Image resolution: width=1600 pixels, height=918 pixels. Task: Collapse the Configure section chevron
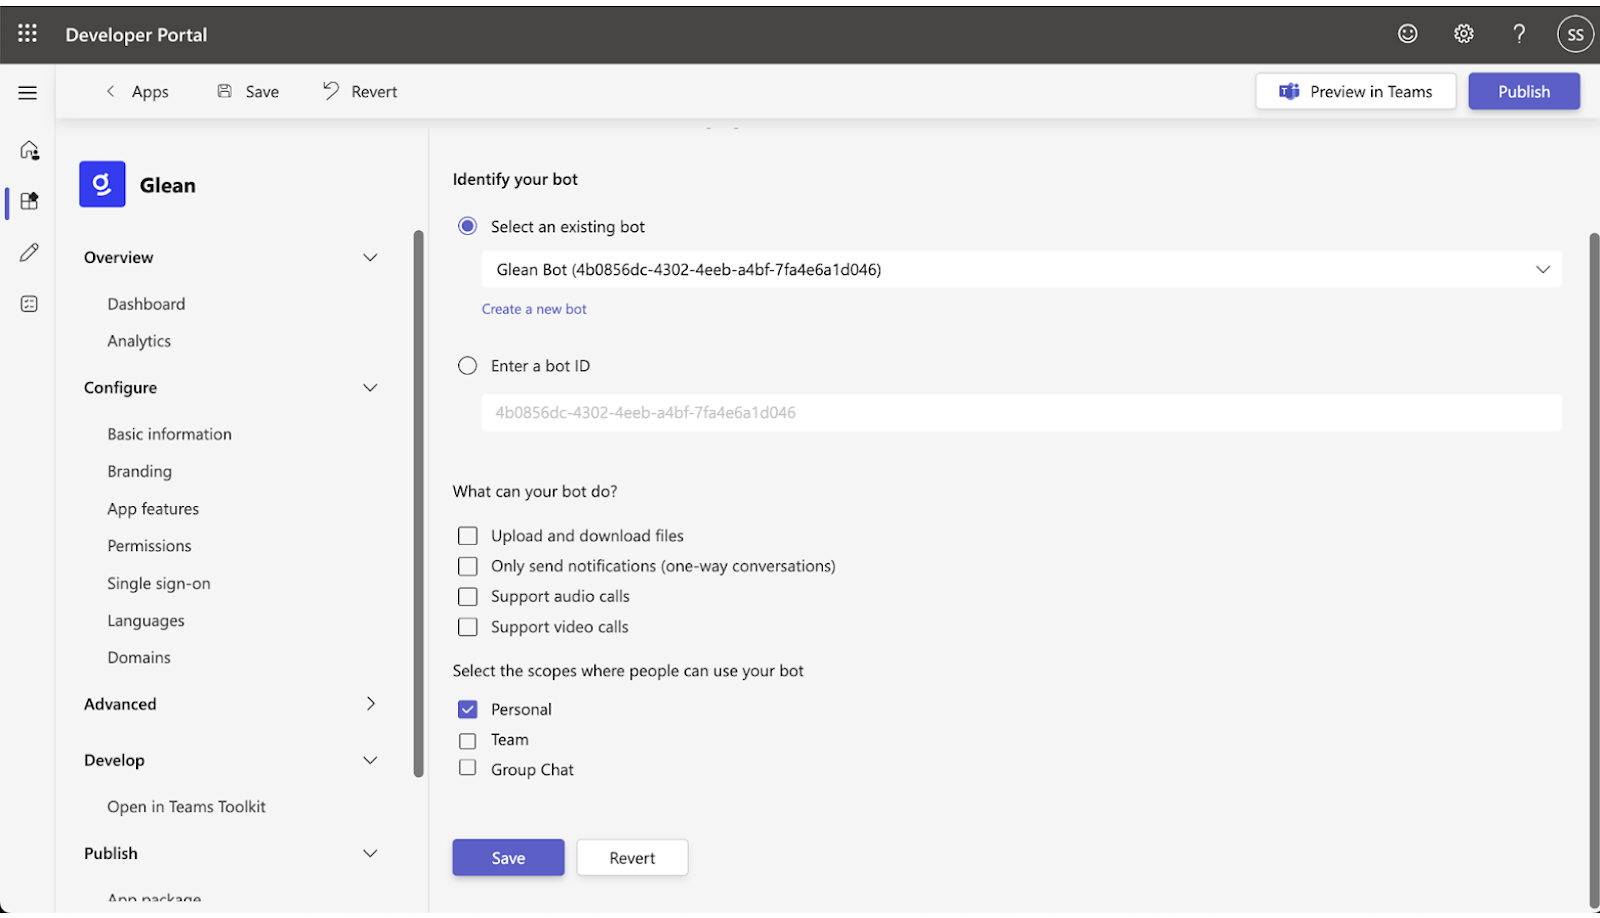(x=370, y=388)
